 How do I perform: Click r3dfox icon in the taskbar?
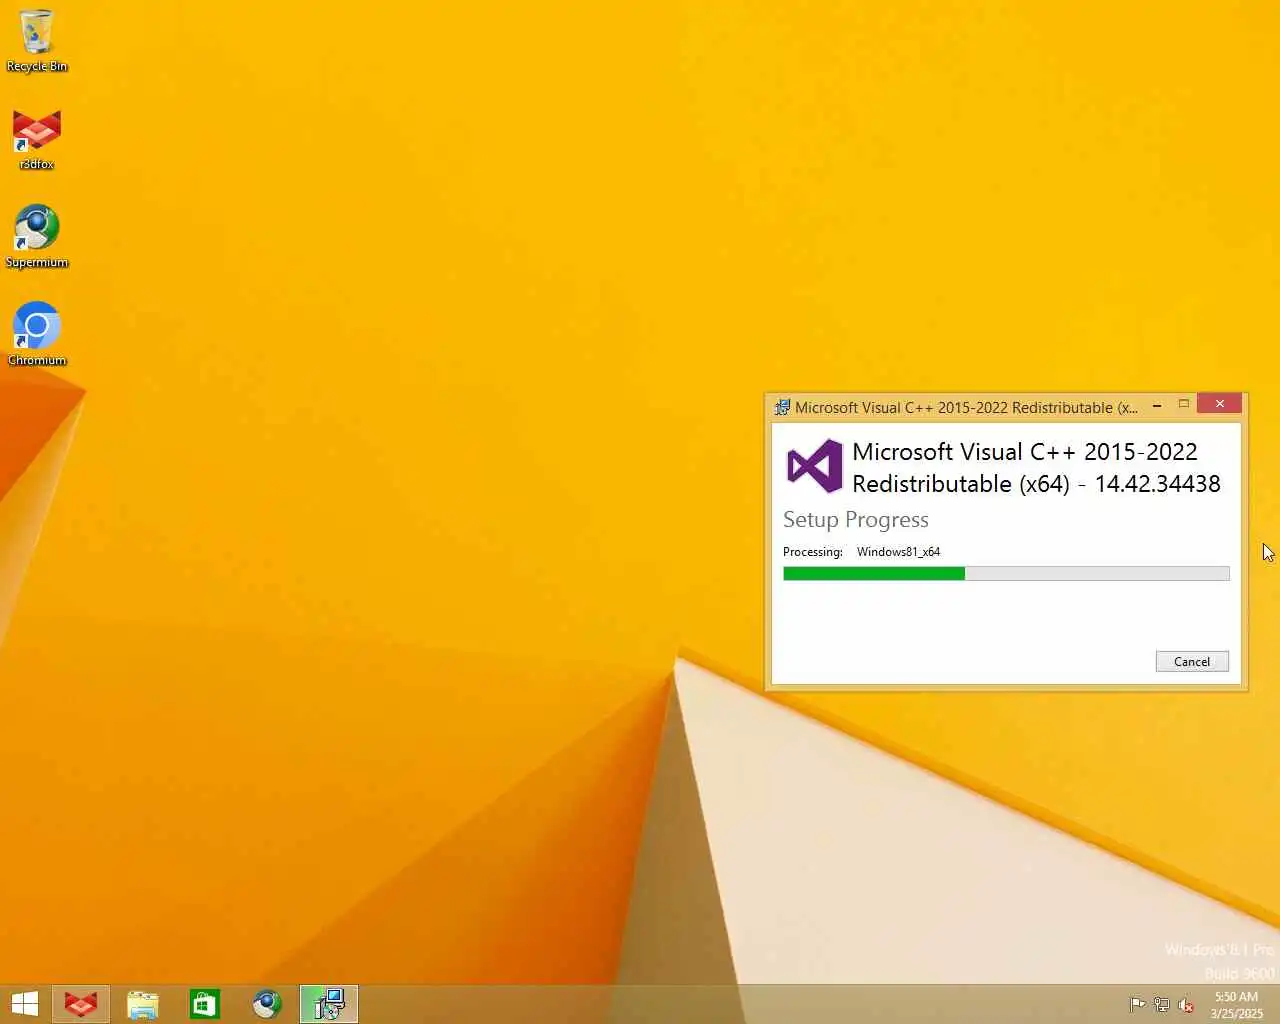(x=81, y=1004)
